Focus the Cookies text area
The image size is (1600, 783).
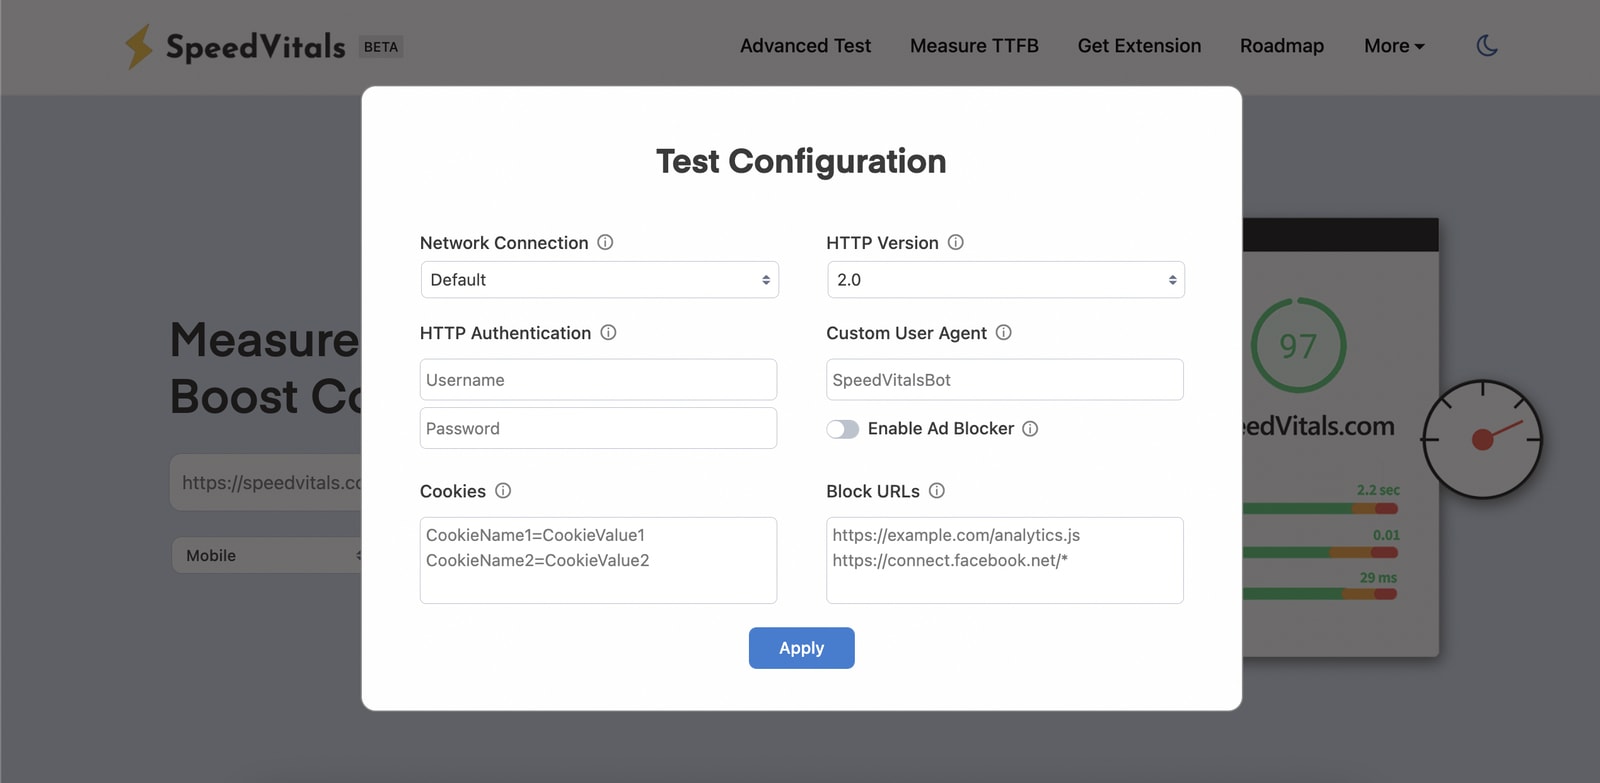(x=598, y=560)
